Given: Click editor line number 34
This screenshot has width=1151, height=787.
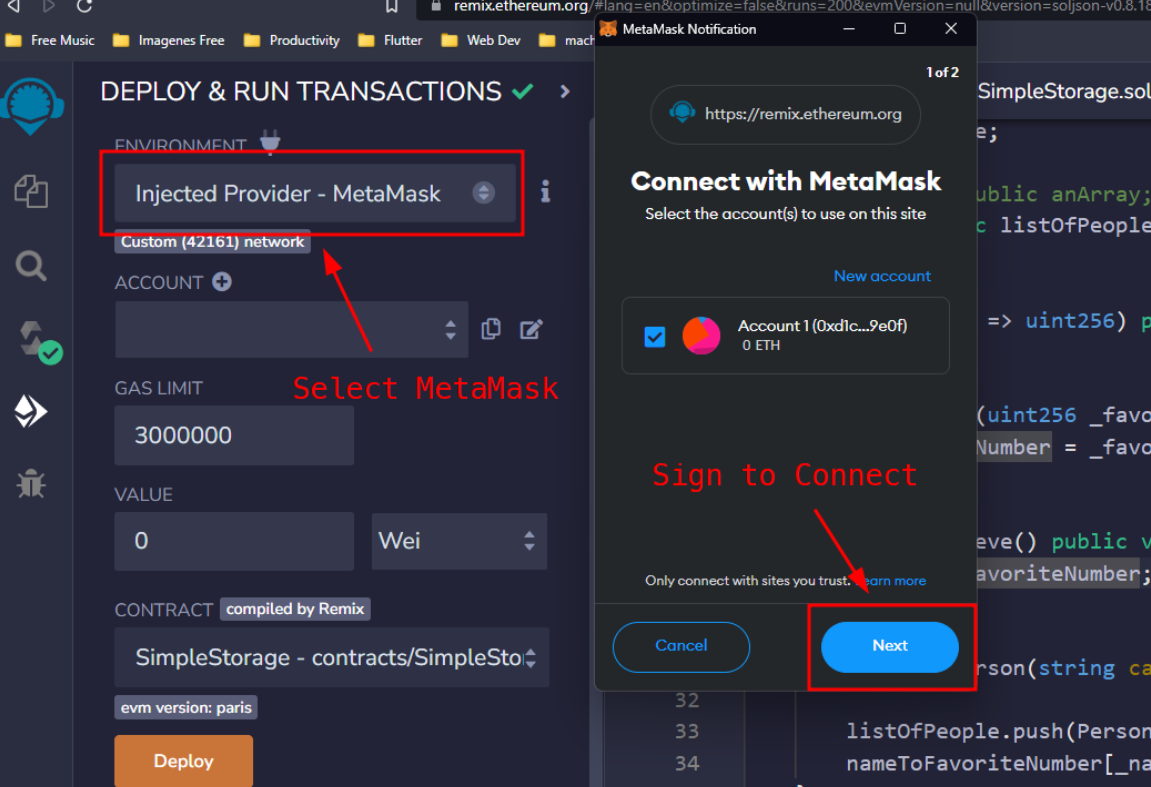Looking at the screenshot, I should 687,764.
